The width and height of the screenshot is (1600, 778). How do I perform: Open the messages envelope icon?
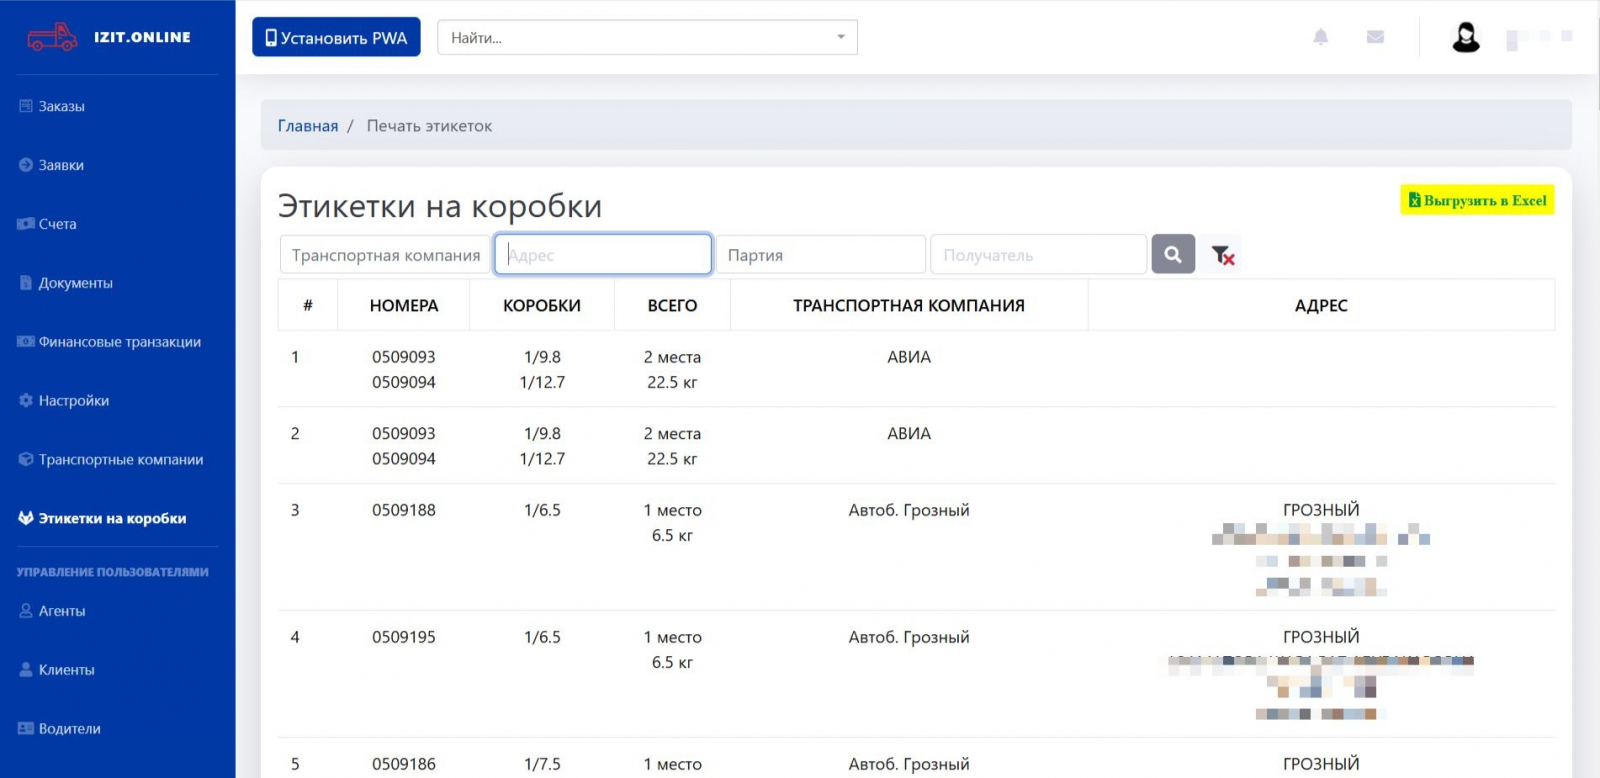coord(1375,37)
